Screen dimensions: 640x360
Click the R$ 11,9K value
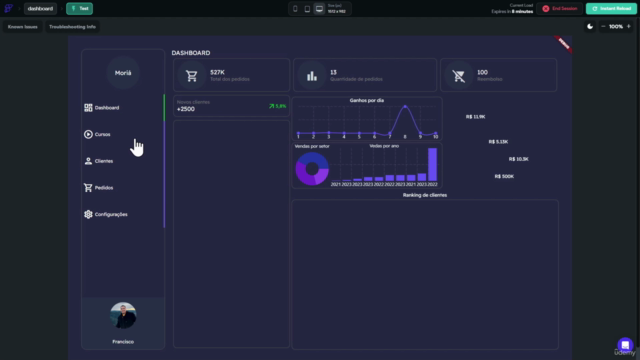pos(476,117)
